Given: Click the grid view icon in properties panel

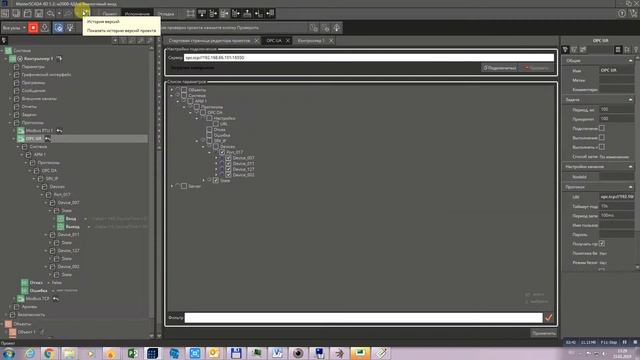Looking at the screenshot, I should coord(618,50).
